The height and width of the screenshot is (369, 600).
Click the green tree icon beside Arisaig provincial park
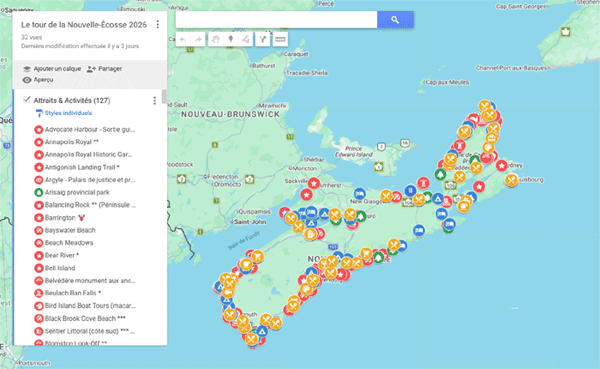(39, 192)
